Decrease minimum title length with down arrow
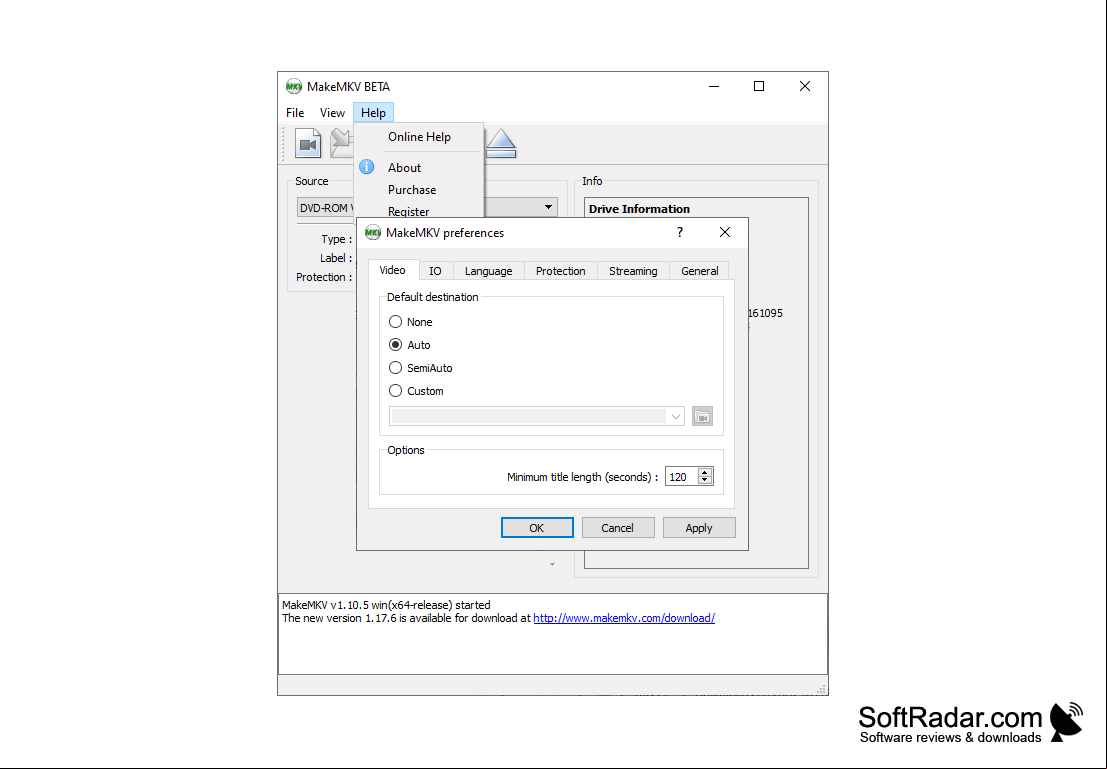Screen dimensions: 1107x769 click(705, 481)
